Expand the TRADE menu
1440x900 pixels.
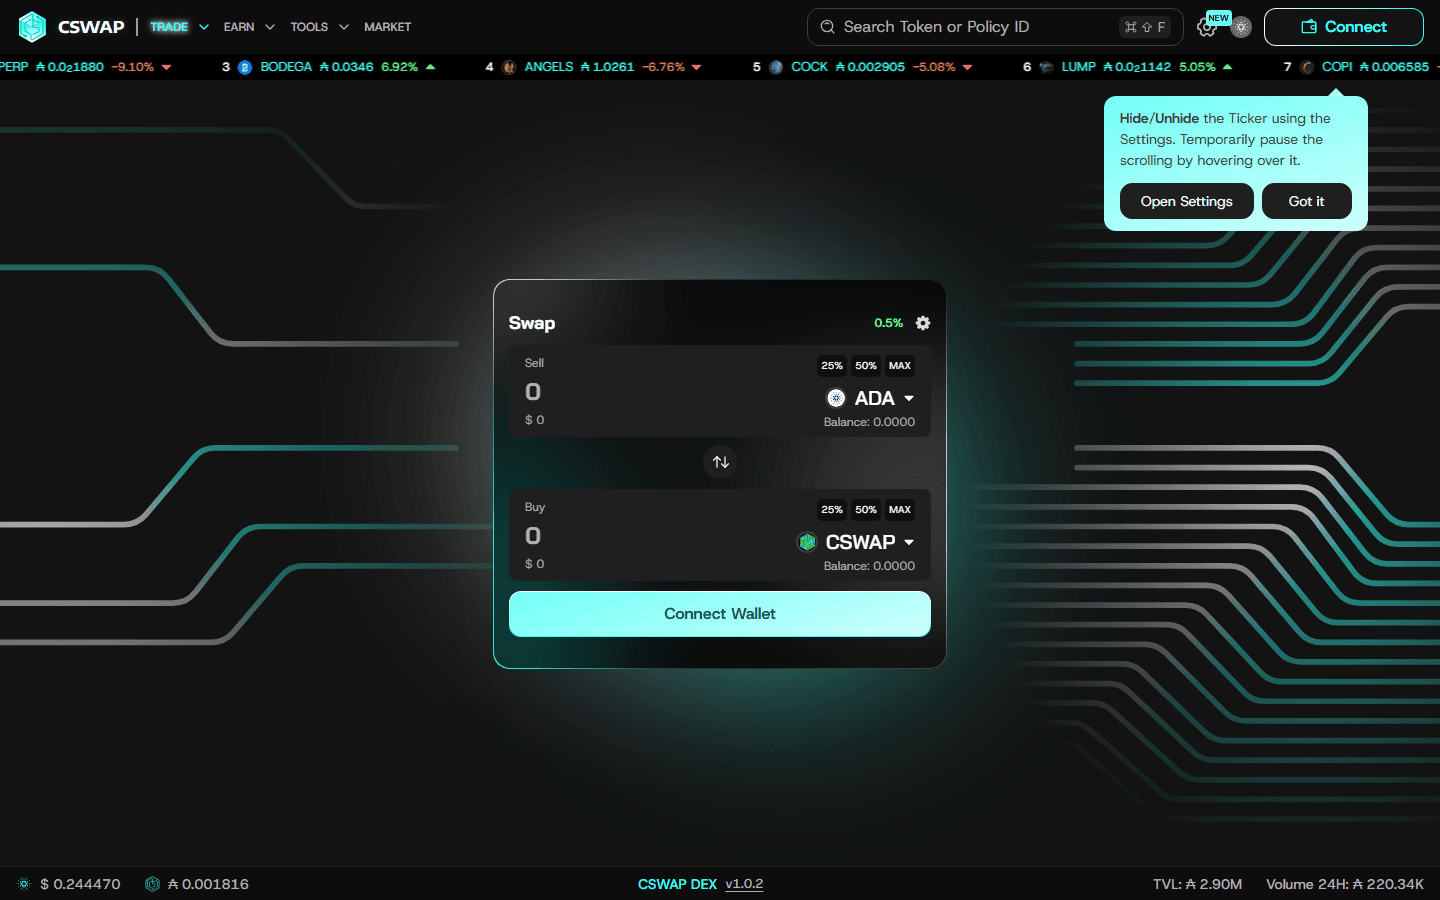(x=179, y=27)
